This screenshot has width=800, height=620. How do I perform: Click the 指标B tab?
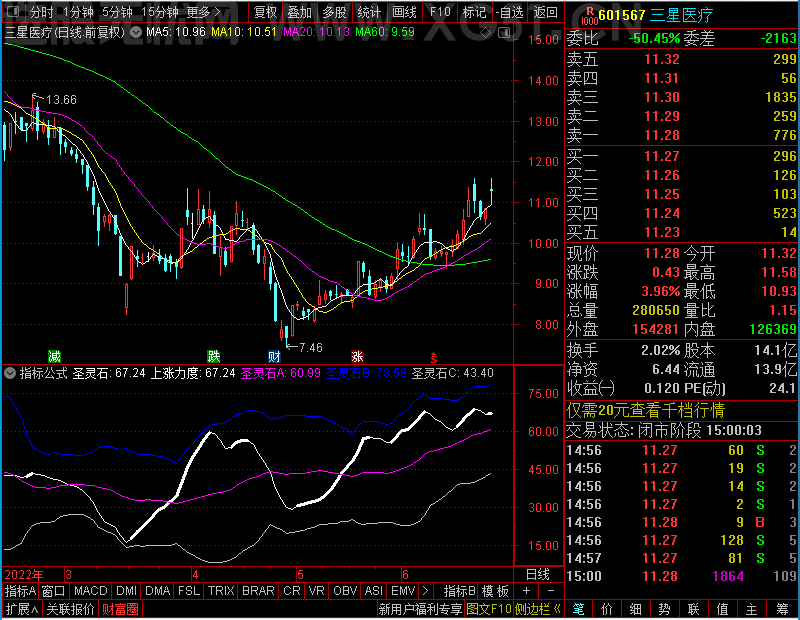pos(459,591)
